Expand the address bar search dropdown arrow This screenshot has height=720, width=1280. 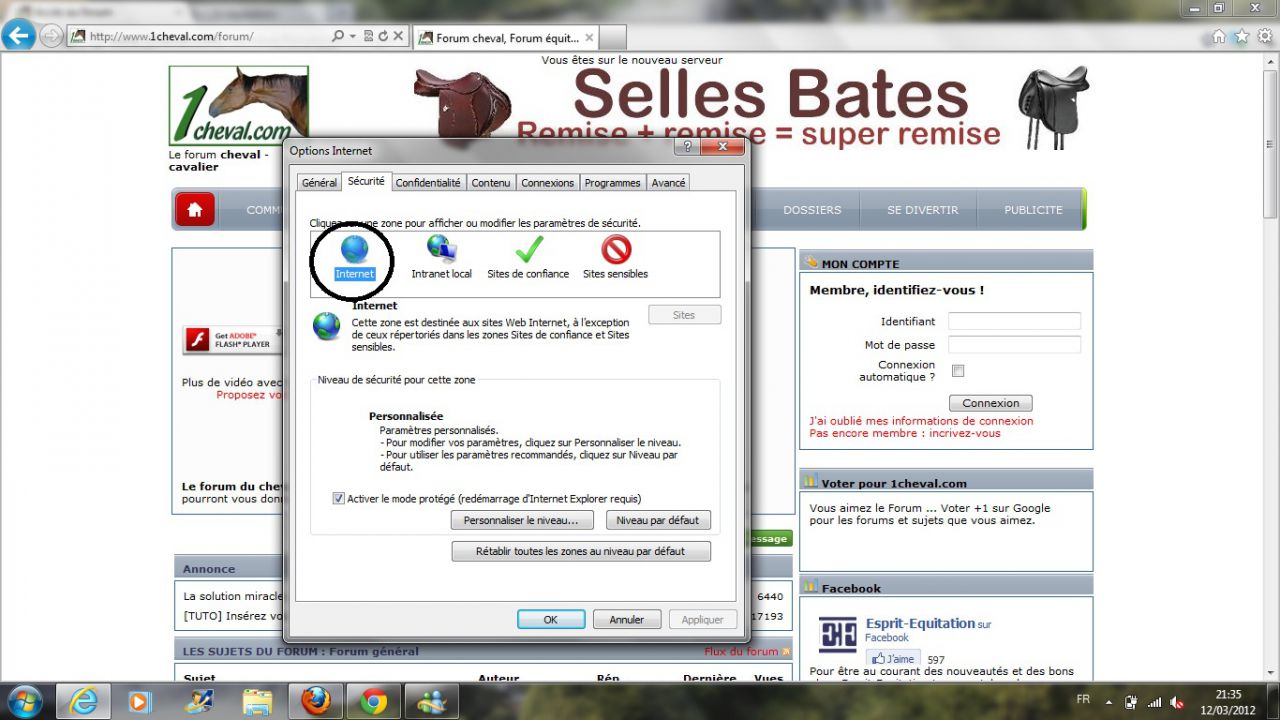353,37
